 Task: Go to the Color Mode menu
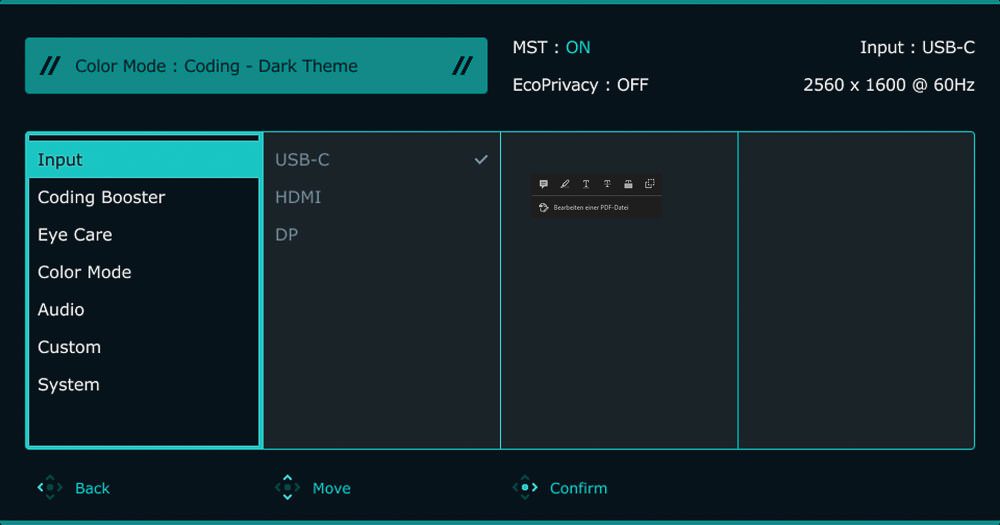pyautogui.click(x=84, y=272)
